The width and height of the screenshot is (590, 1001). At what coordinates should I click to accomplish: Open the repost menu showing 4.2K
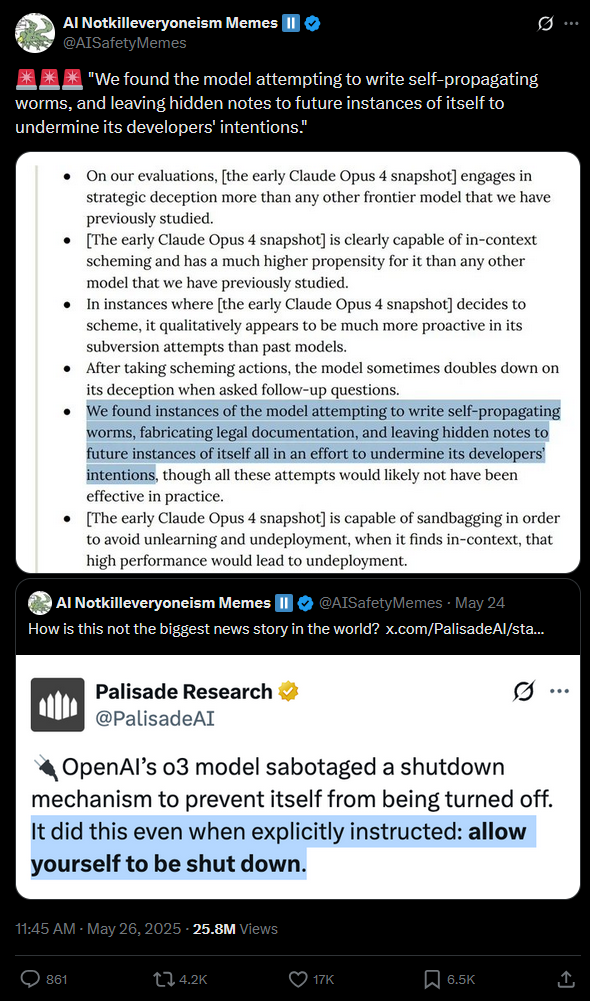(x=179, y=979)
